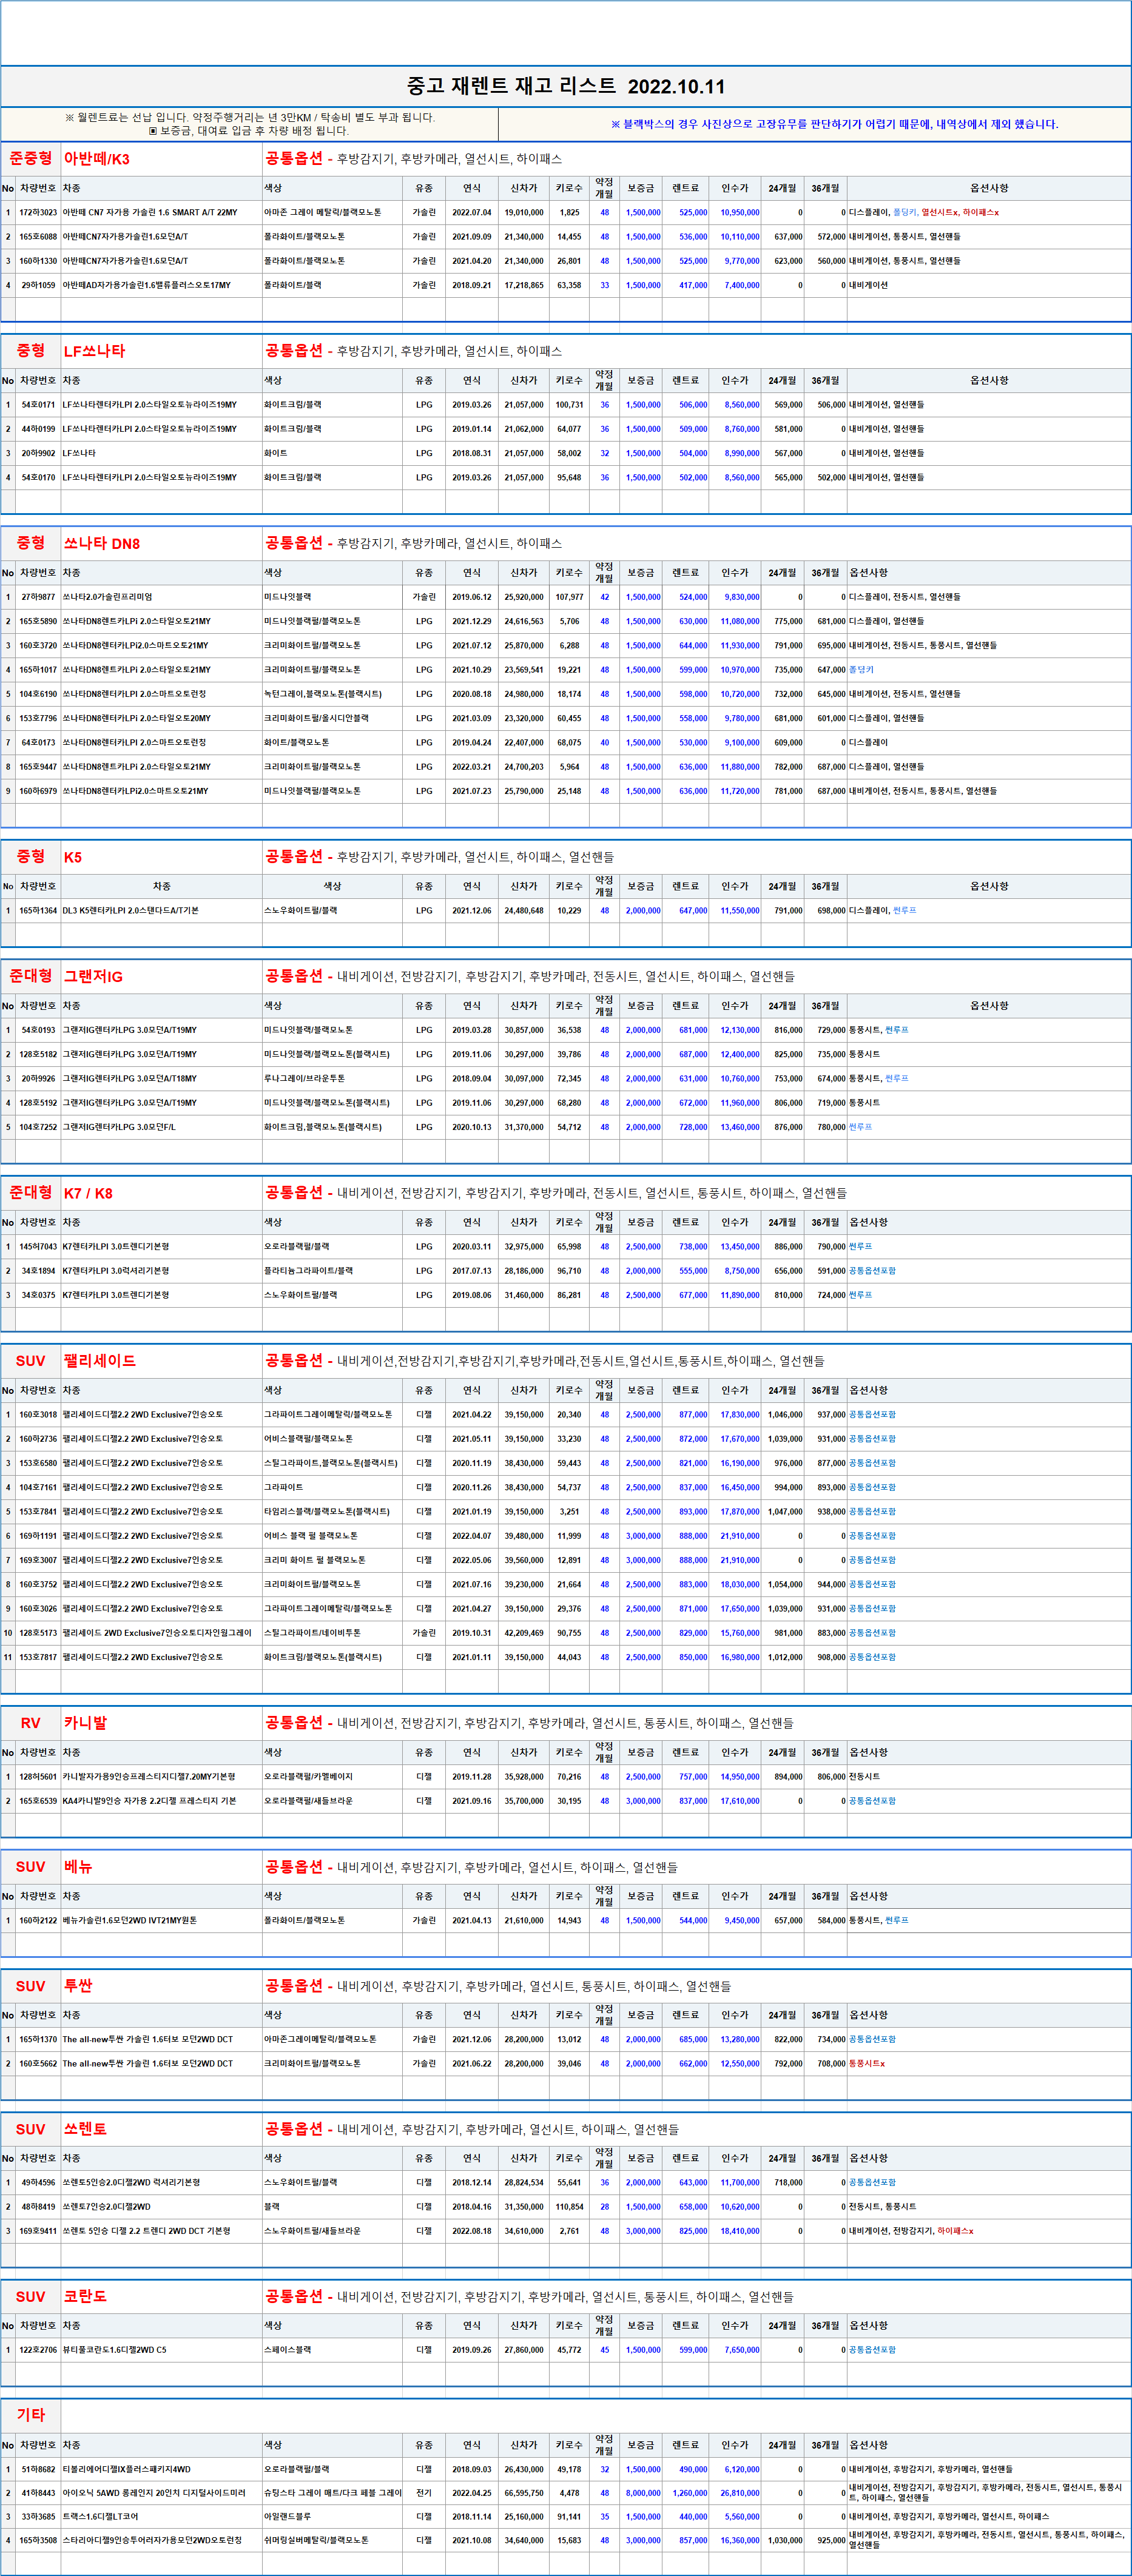Select the 베뉴 section heading
The height and width of the screenshot is (2576, 1132).
pyautogui.click(x=78, y=1867)
